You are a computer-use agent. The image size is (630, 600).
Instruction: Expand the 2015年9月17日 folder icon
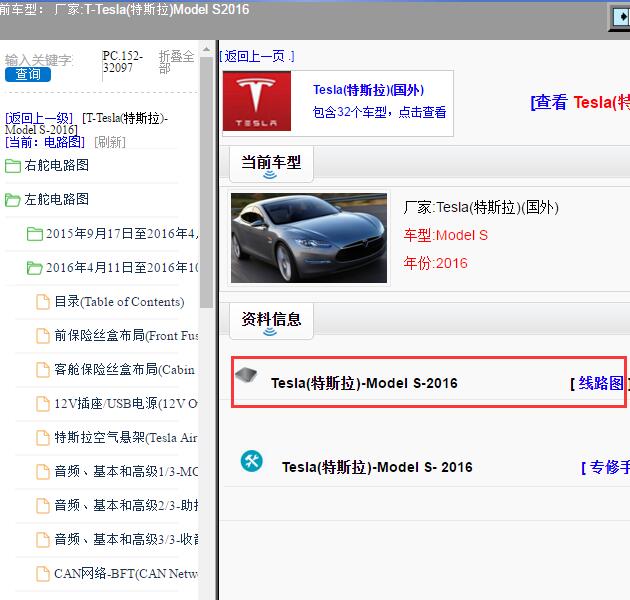tap(35, 234)
